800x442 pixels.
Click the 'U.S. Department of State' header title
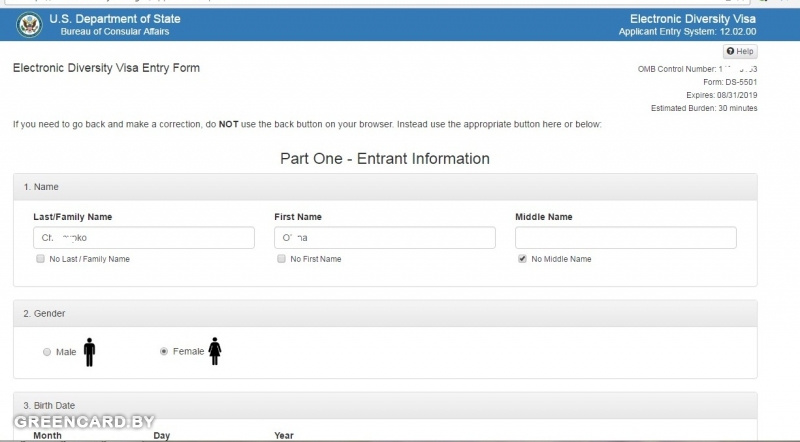coord(115,19)
